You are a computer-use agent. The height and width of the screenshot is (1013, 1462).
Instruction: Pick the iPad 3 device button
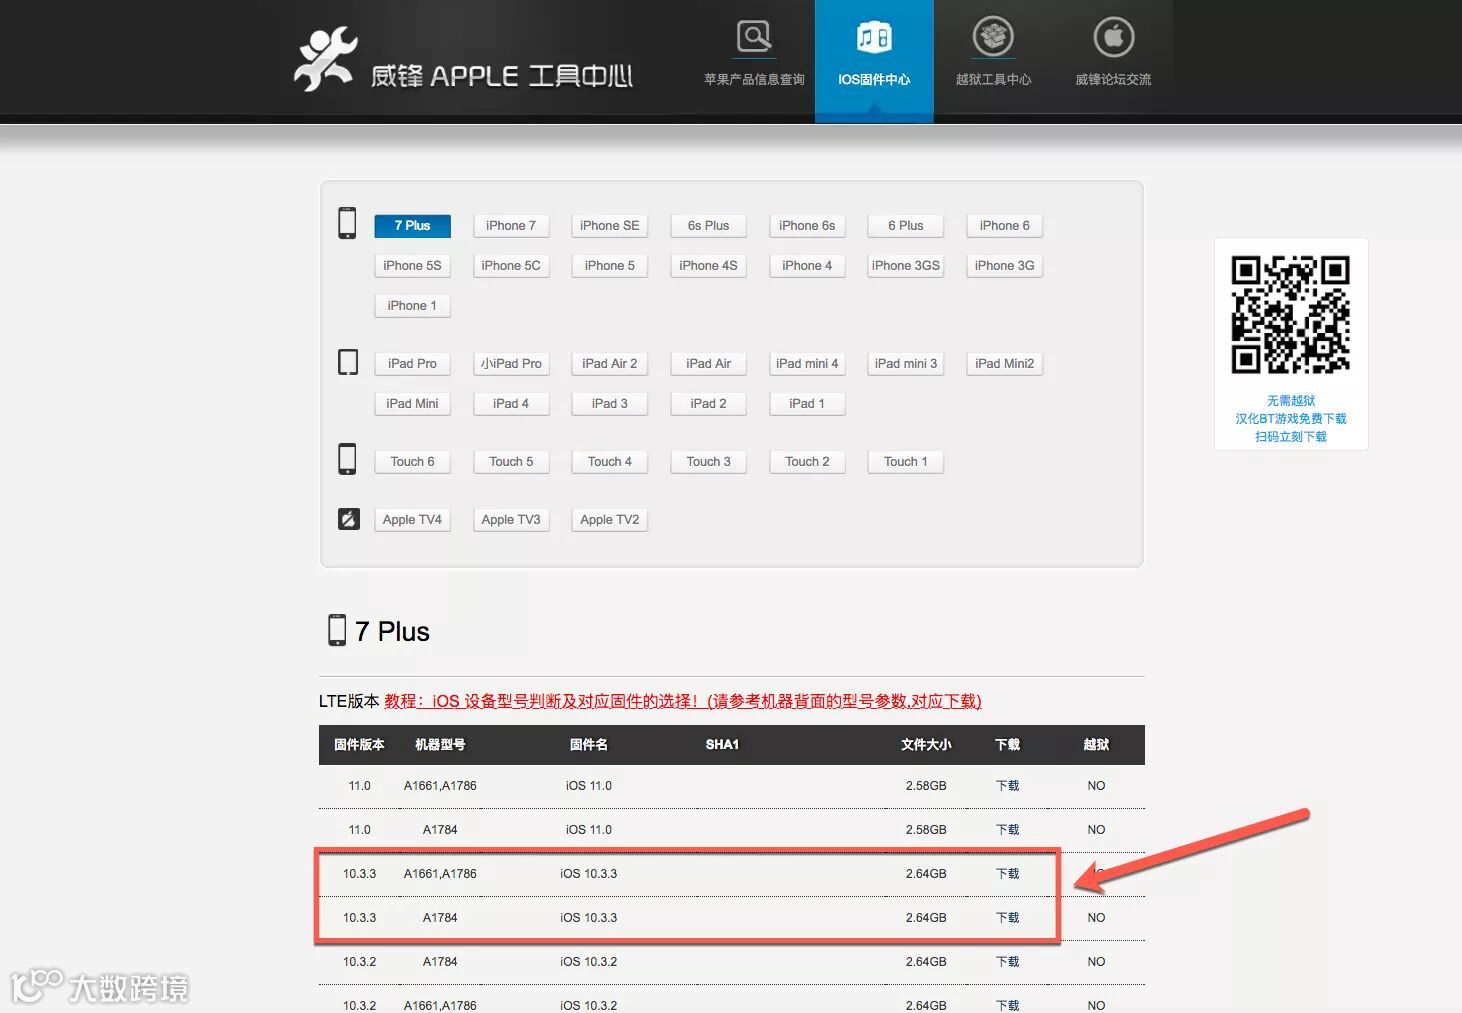(610, 404)
